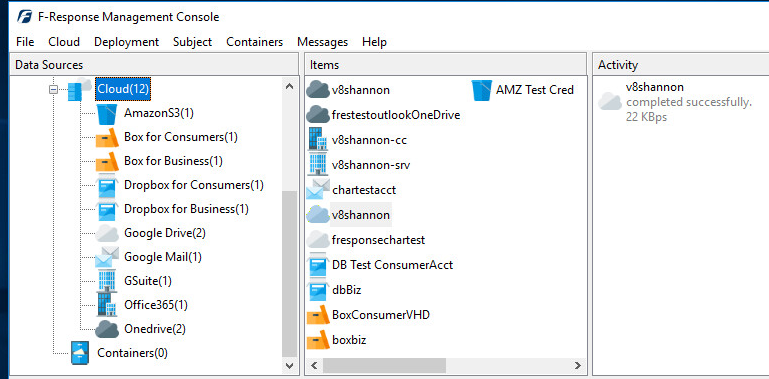The image size is (769, 379).
Task: Click the dbBiz Dropbox icon
Action: 318,290
